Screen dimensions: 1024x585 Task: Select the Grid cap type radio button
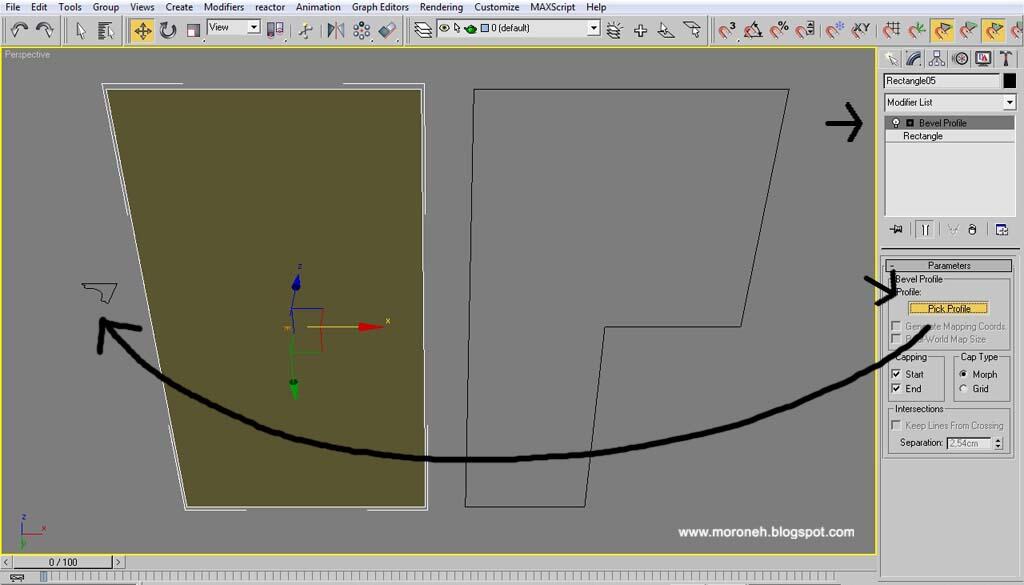pyautogui.click(x=964, y=389)
